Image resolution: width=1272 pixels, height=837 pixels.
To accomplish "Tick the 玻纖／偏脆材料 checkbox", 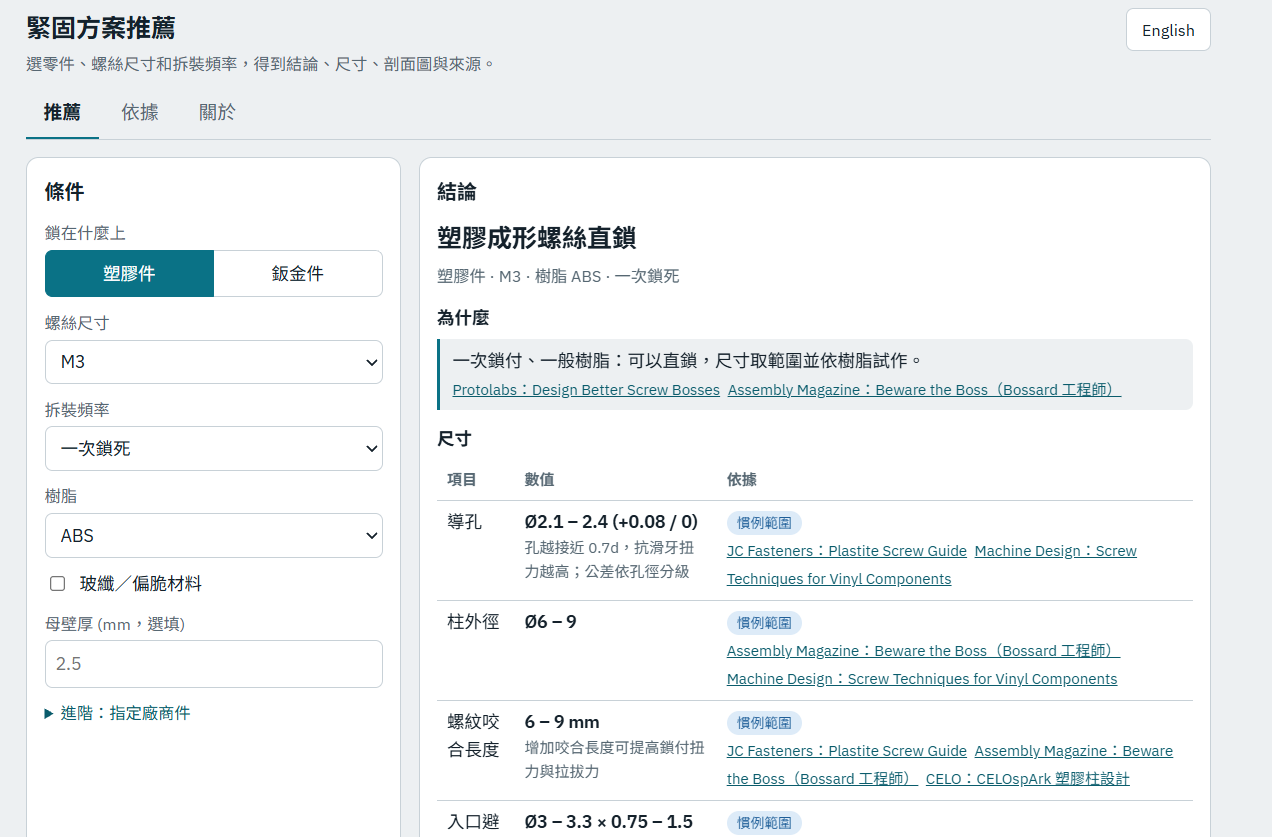I will coord(58,584).
